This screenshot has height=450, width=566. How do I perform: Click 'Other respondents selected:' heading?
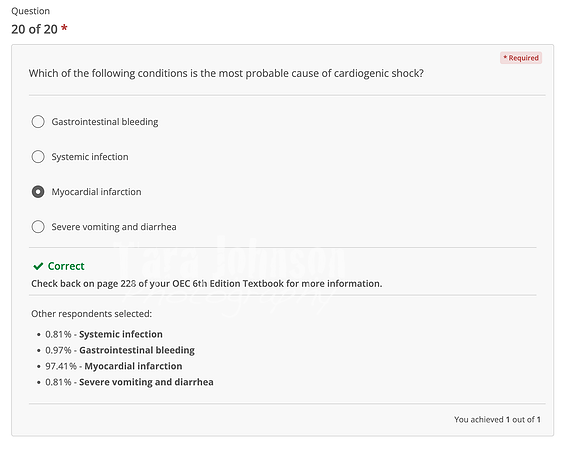point(91,314)
